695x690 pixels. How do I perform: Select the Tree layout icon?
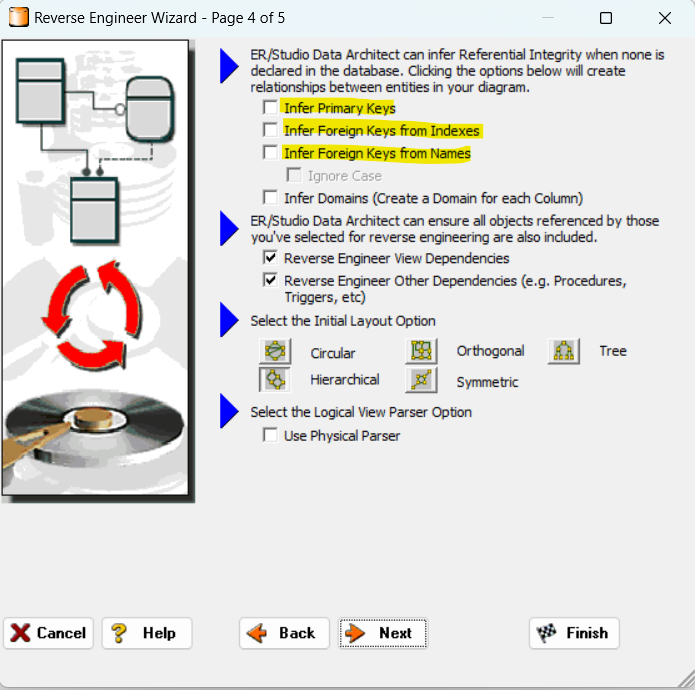pyautogui.click(x=564, y=351)
